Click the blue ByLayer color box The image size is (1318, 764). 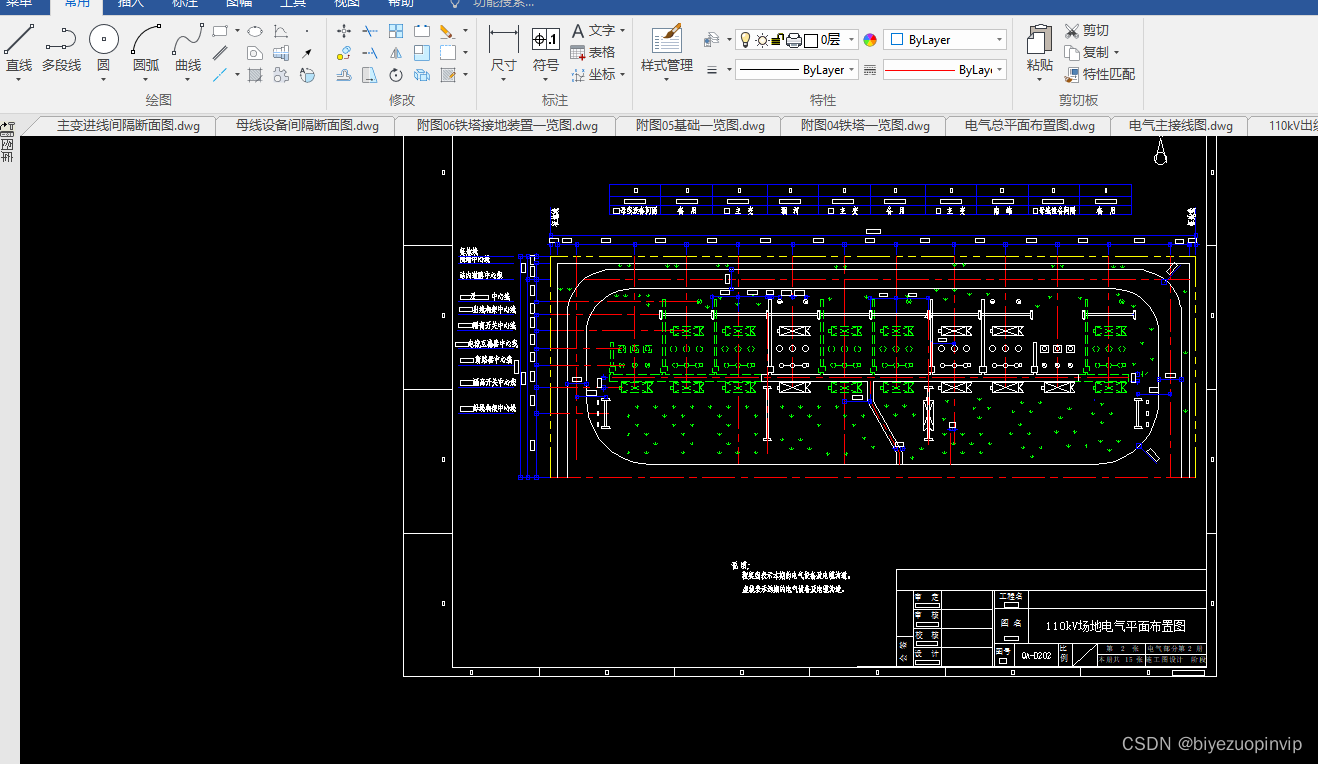click(897, 40)
